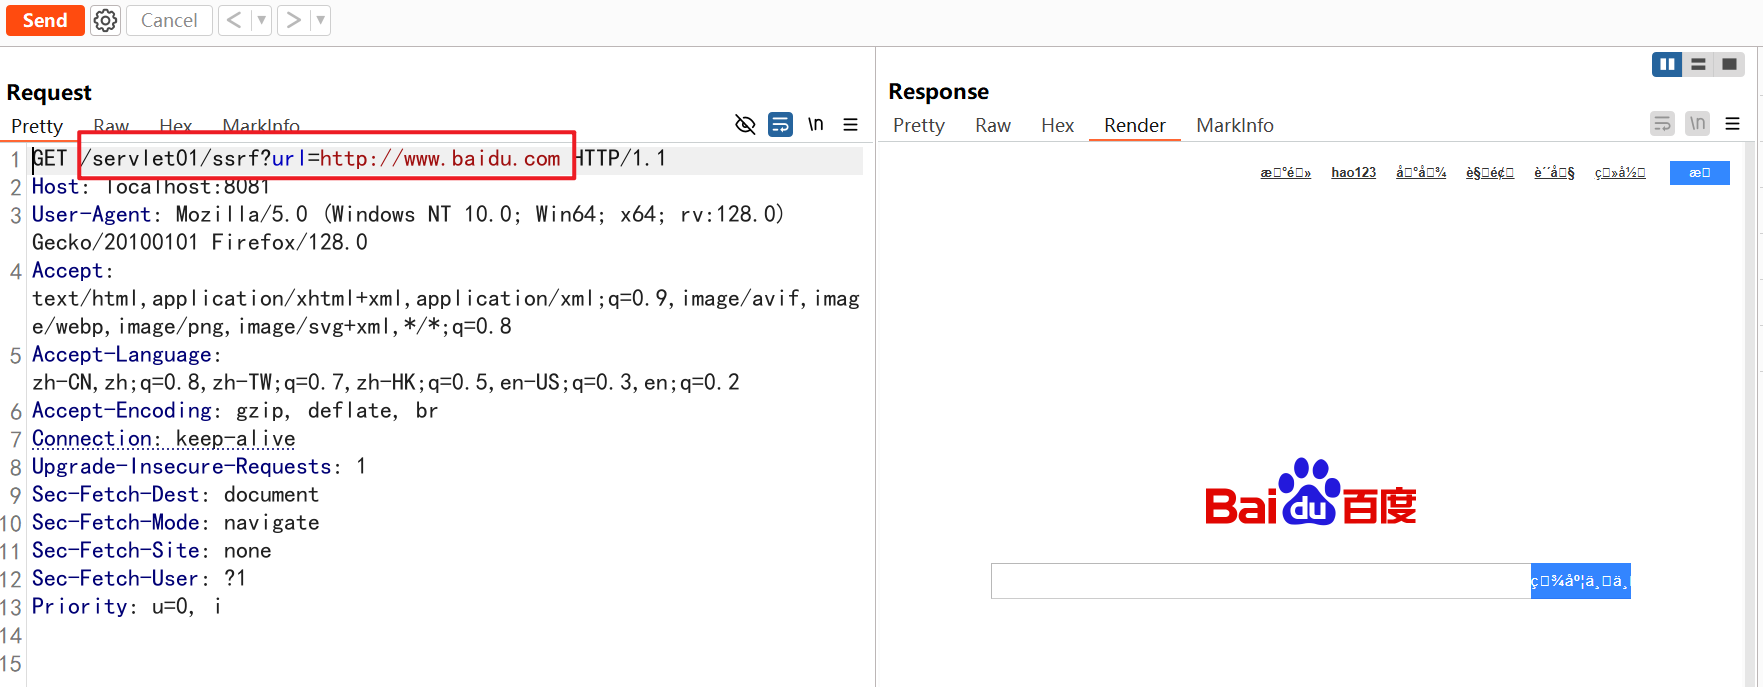Click the Sec-Fetch-Dest header line
1763x687 pixels.
pyautogui.click(x=175, y=494)
